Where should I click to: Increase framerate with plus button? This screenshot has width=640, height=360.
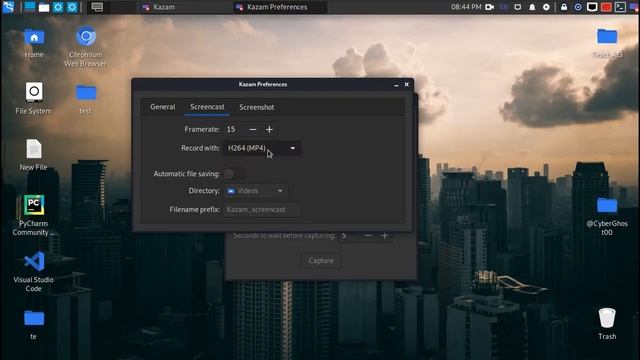pos(269,129)
